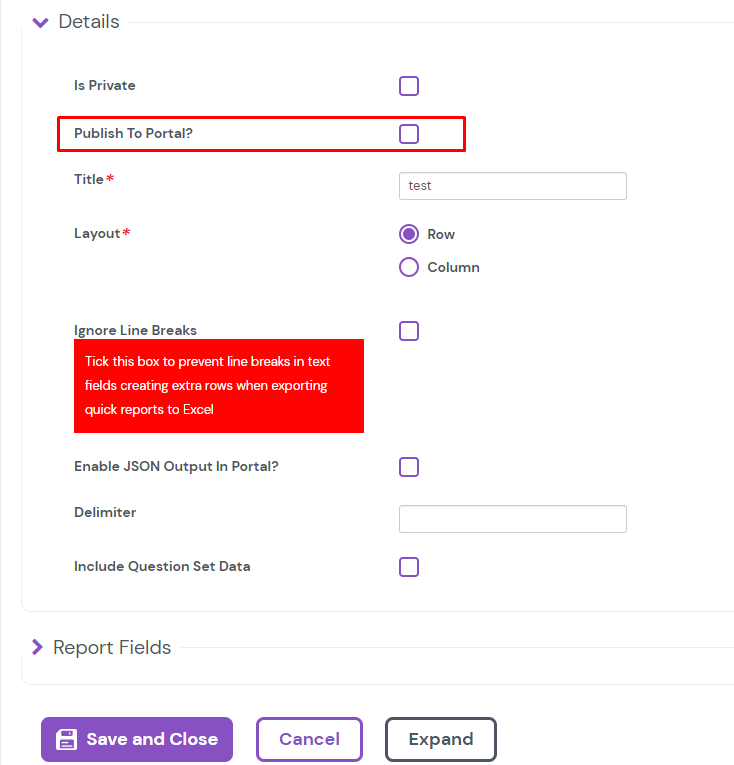Enable the Publish To Portal checkbox

tap(409, 134)
